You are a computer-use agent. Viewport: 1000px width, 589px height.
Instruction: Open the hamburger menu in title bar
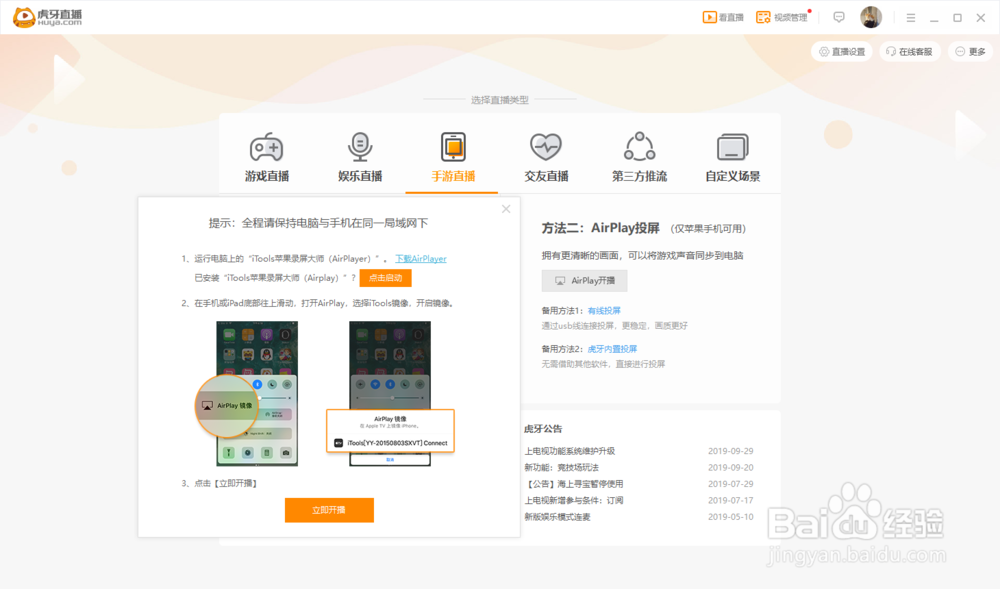911,17
